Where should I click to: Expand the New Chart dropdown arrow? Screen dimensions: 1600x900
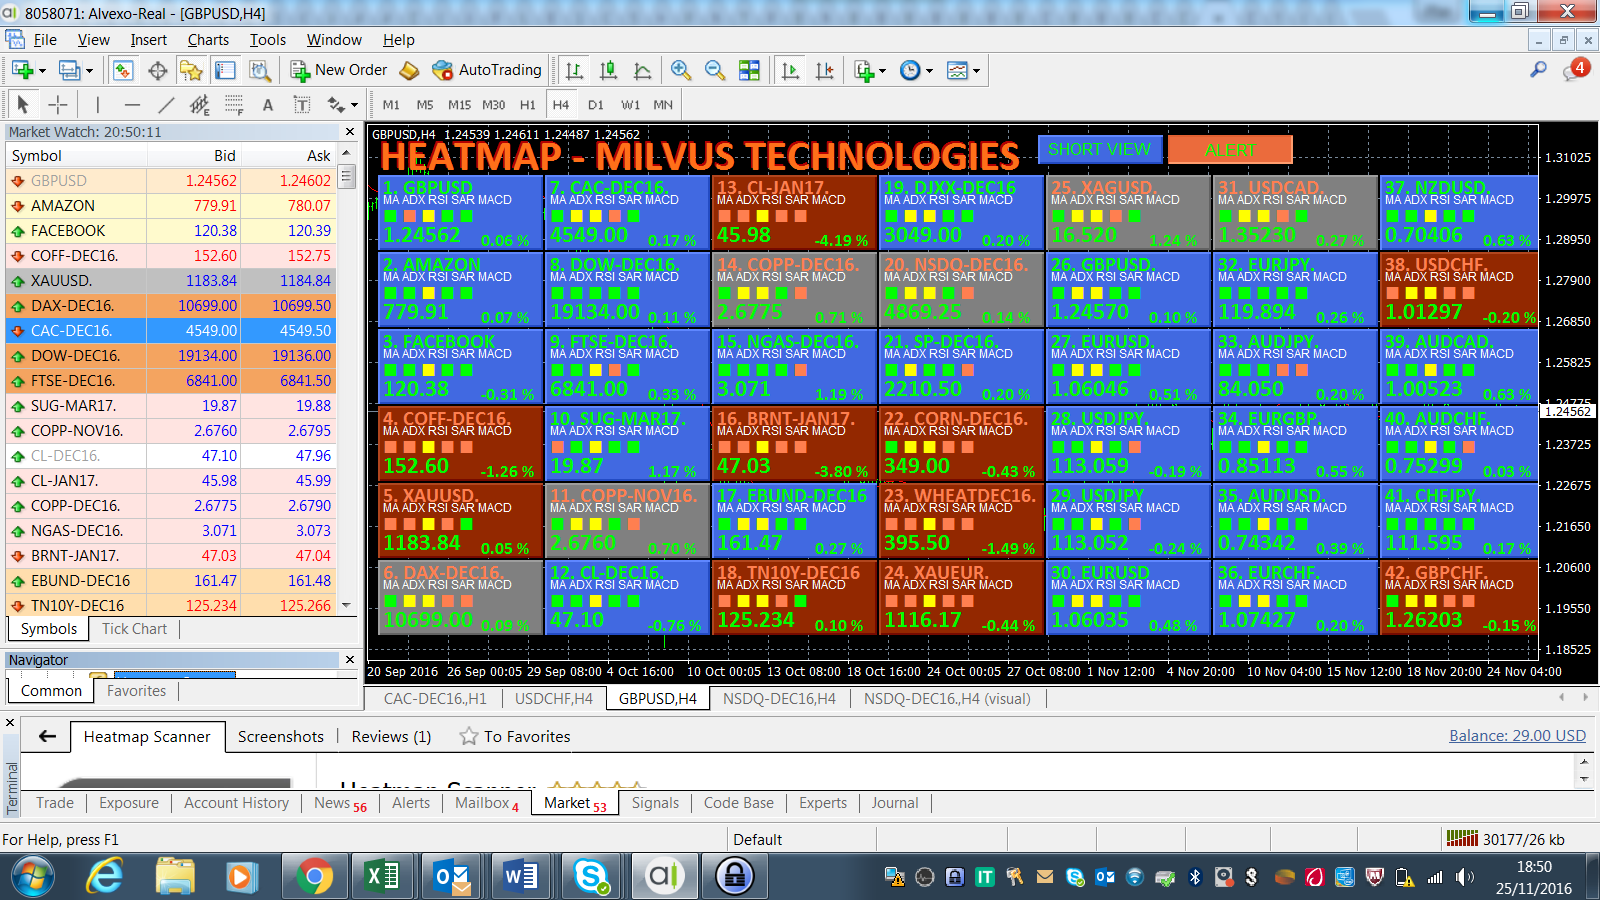point(42,71)
